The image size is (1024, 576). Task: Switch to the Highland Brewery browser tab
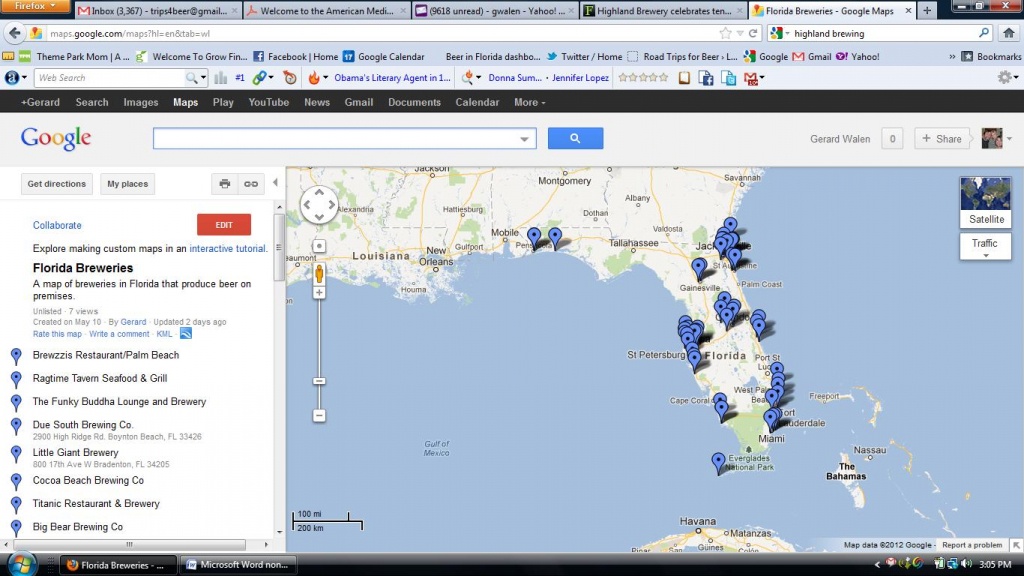662,10
